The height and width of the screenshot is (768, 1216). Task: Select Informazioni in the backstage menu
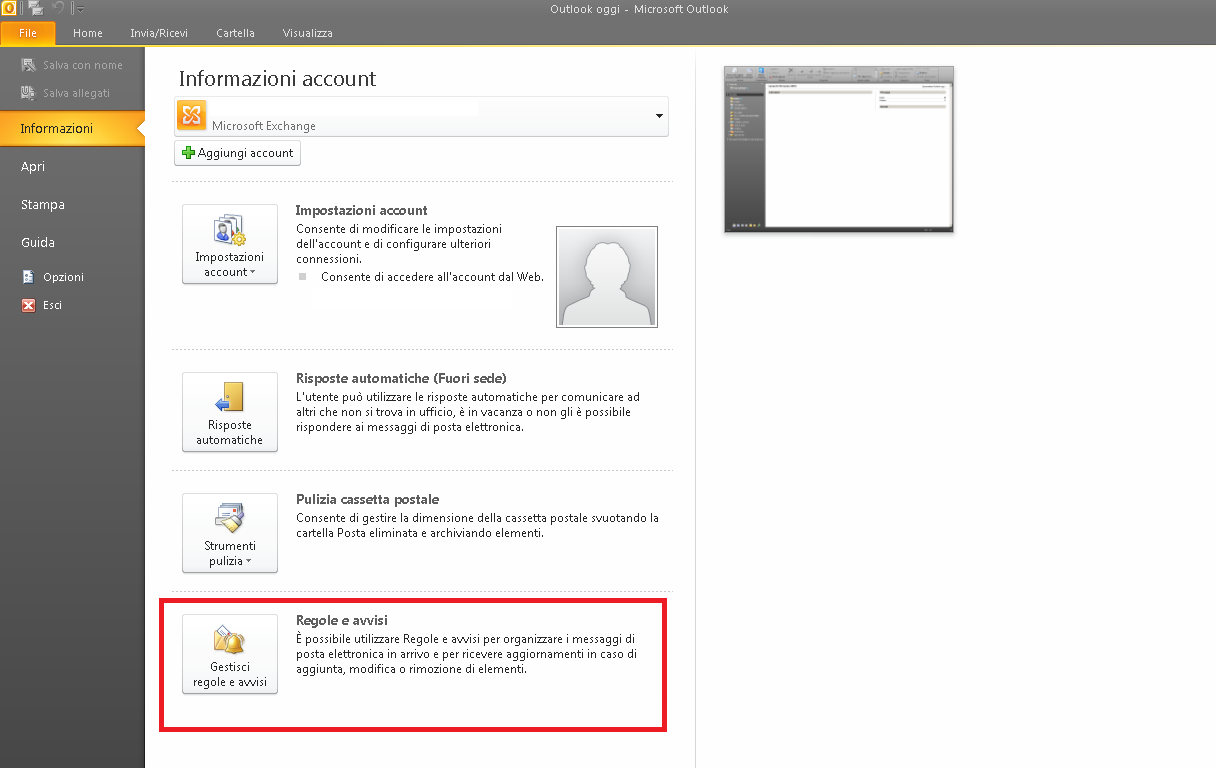click(72, 129)
